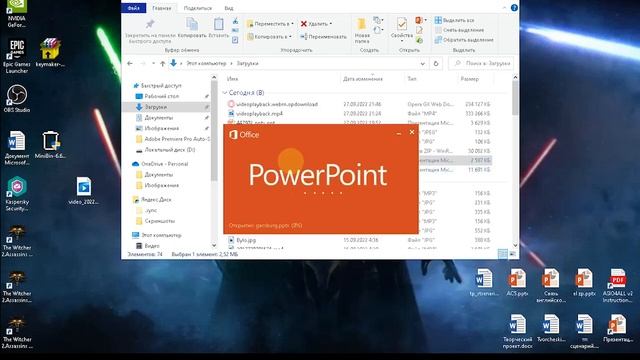Select OneDrive - Personal in navigation pane
The width and height of the screenshot is (640, 360).
[x=160, y=164]
